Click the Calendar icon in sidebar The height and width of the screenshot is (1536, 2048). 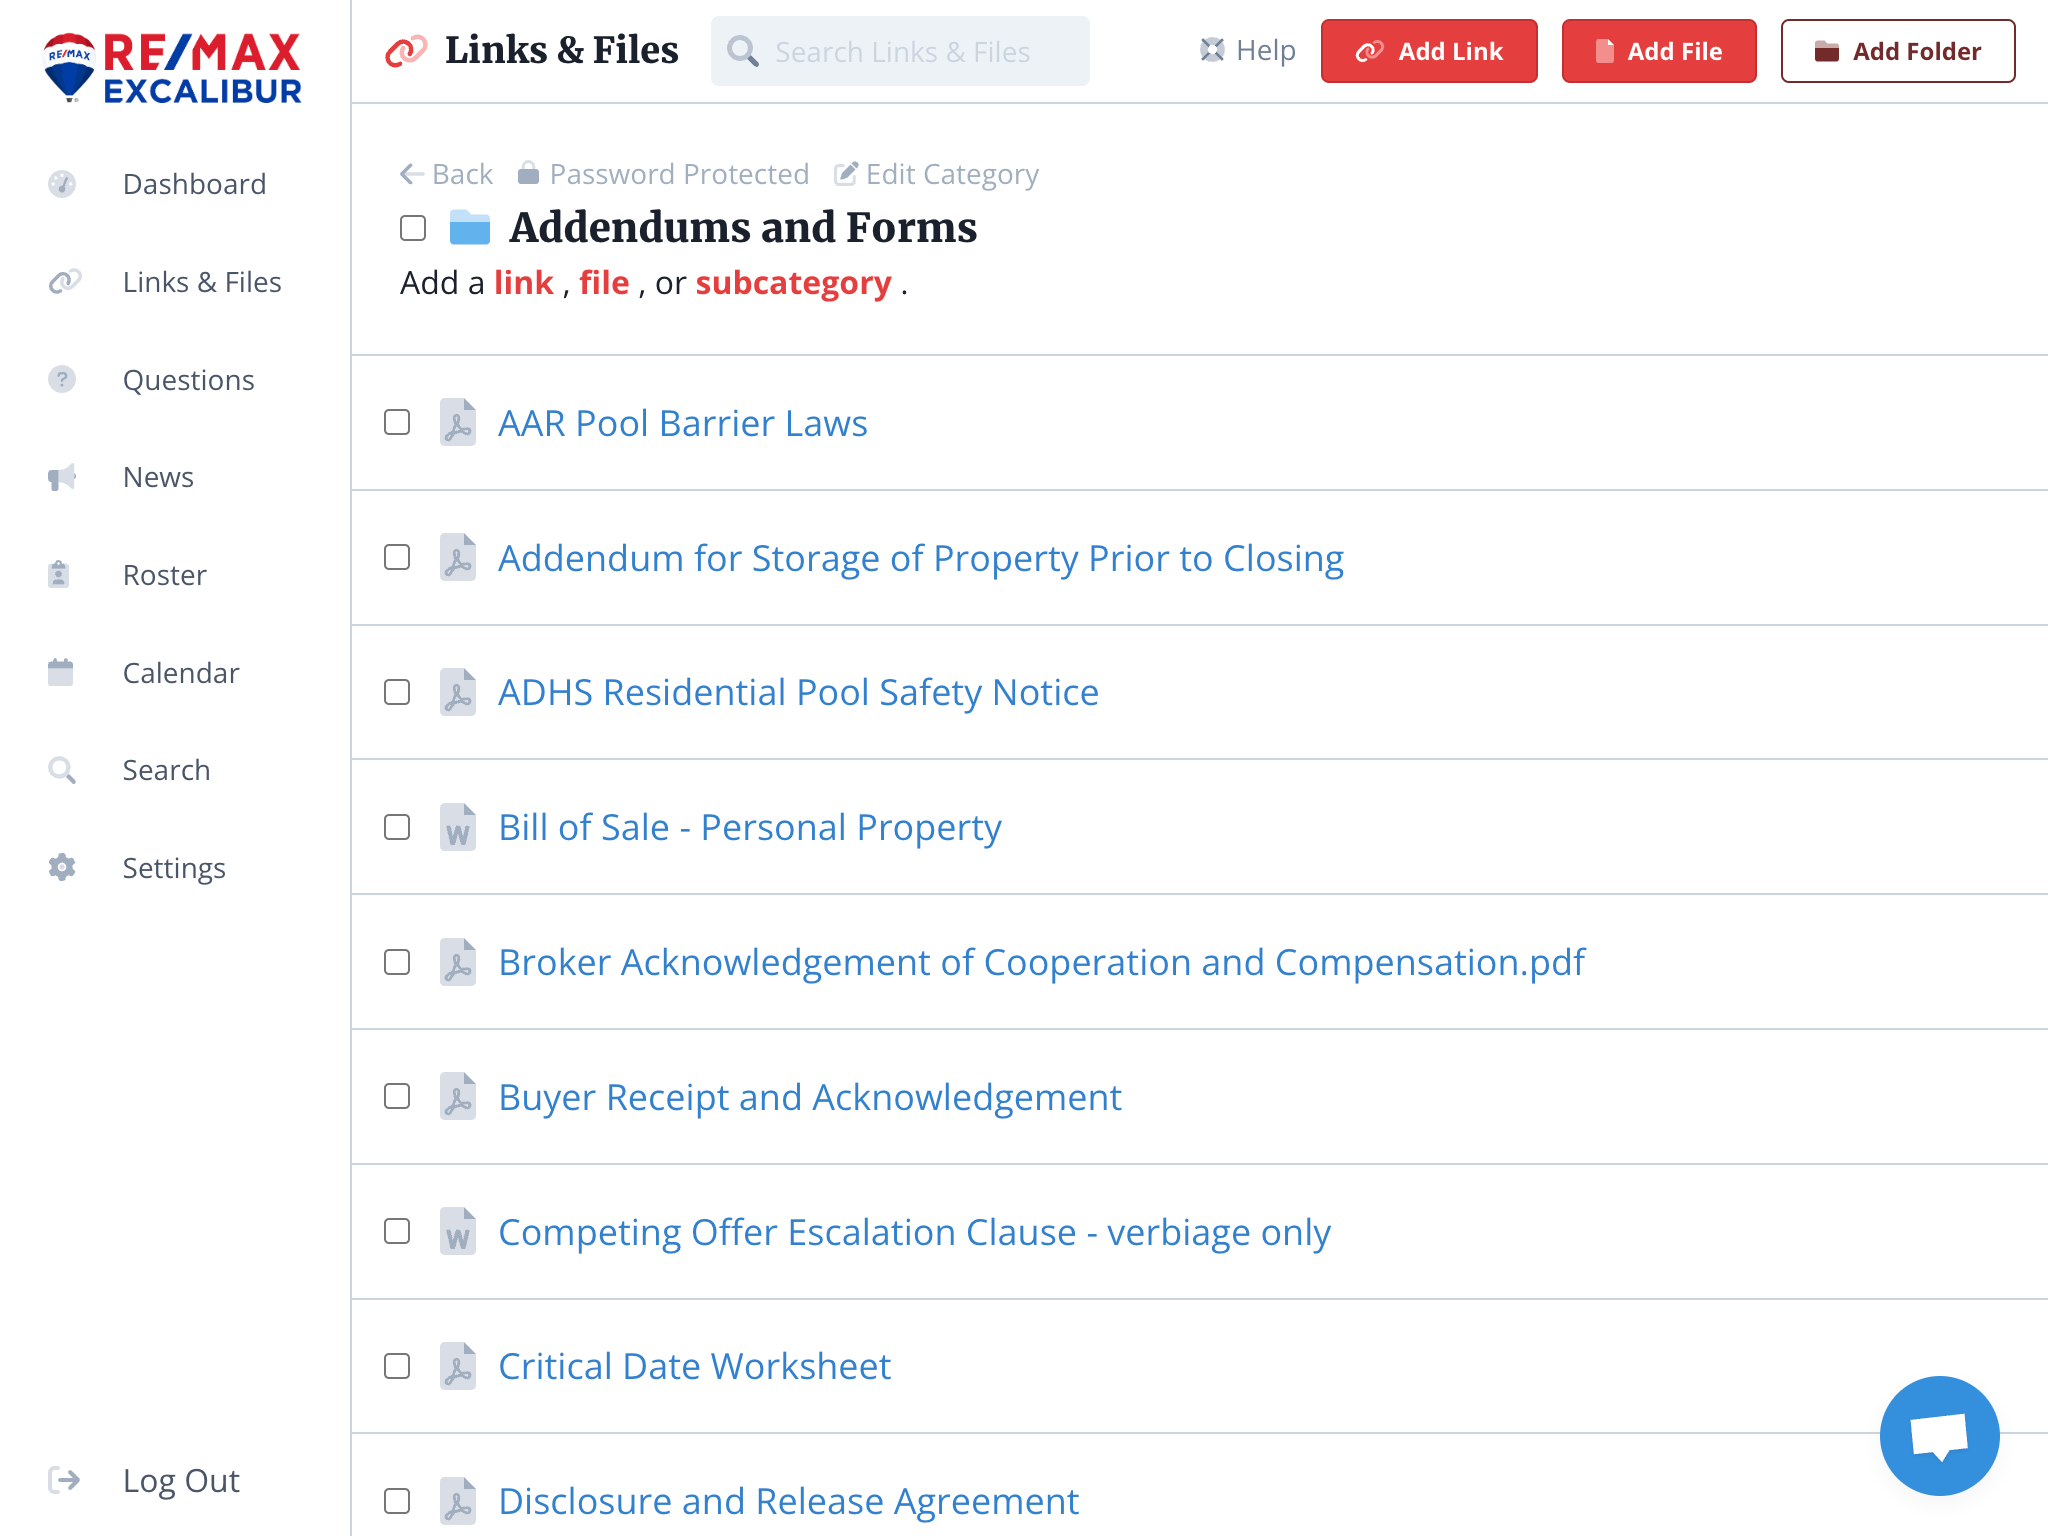[x=61, y=672]
